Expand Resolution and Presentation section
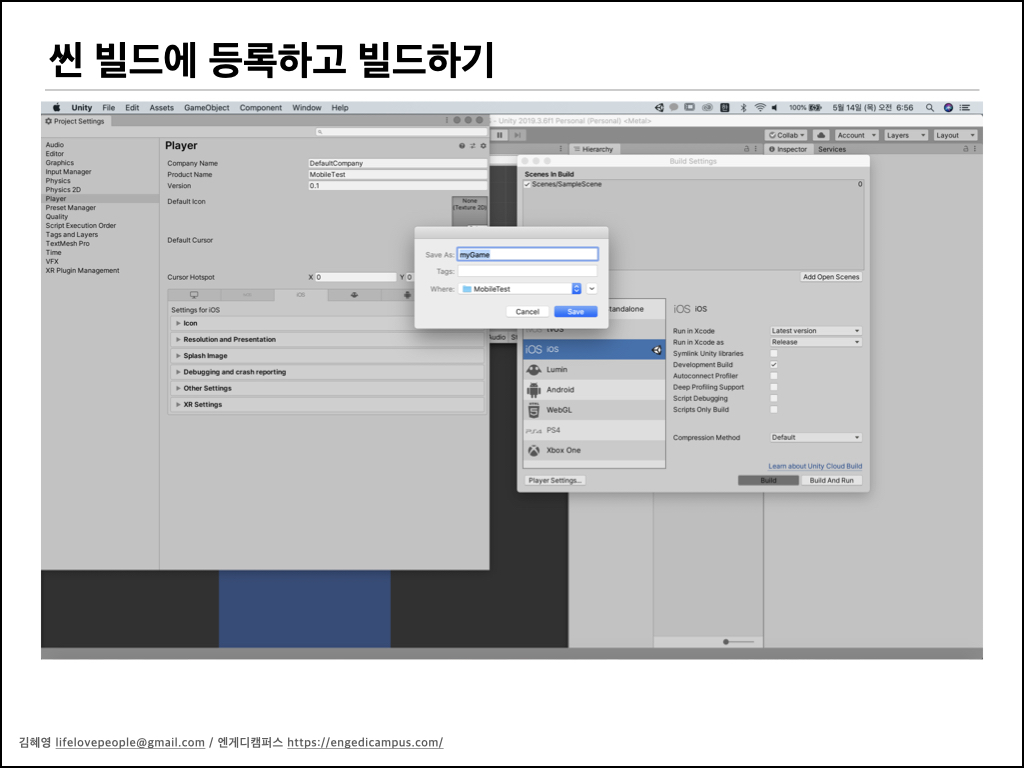The width and height of the screenshot is (1024, 768). click(x=178, y=340)
